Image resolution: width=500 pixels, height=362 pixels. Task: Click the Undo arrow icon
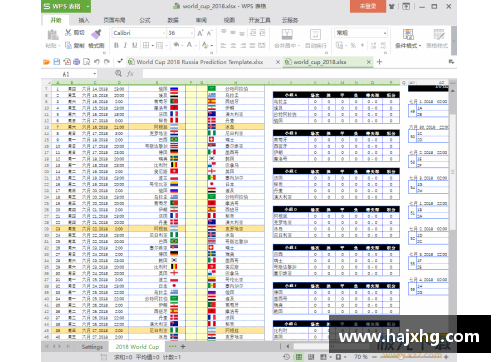pyautogui.click(x=97, y=62)
